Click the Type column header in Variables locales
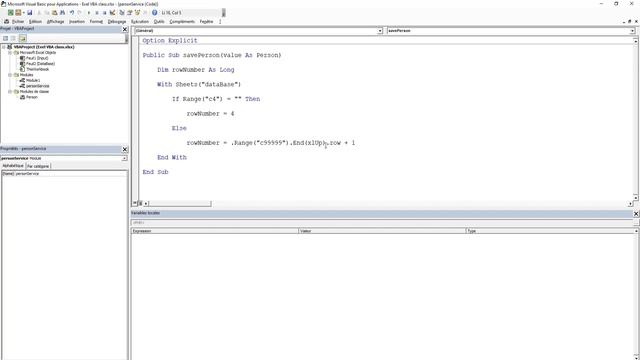Viewport: 640px width, 360px height. pos(550,231)
